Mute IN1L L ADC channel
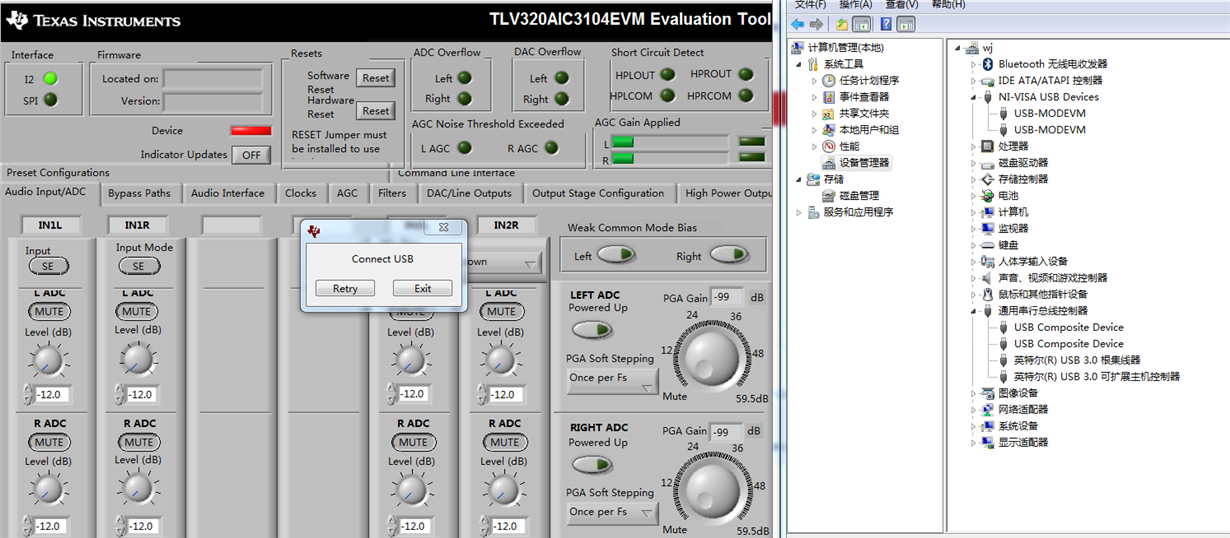This screenshot has height=538, width=1230. [49, 312]
